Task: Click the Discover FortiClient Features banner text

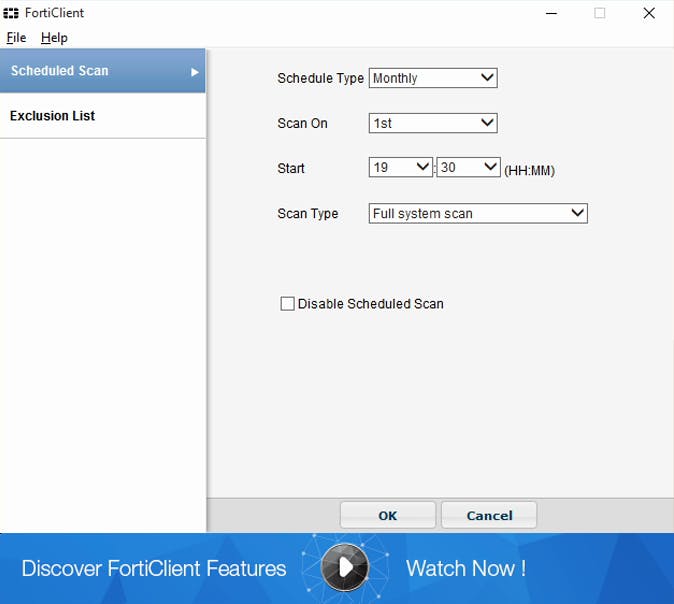Action: 154,568
